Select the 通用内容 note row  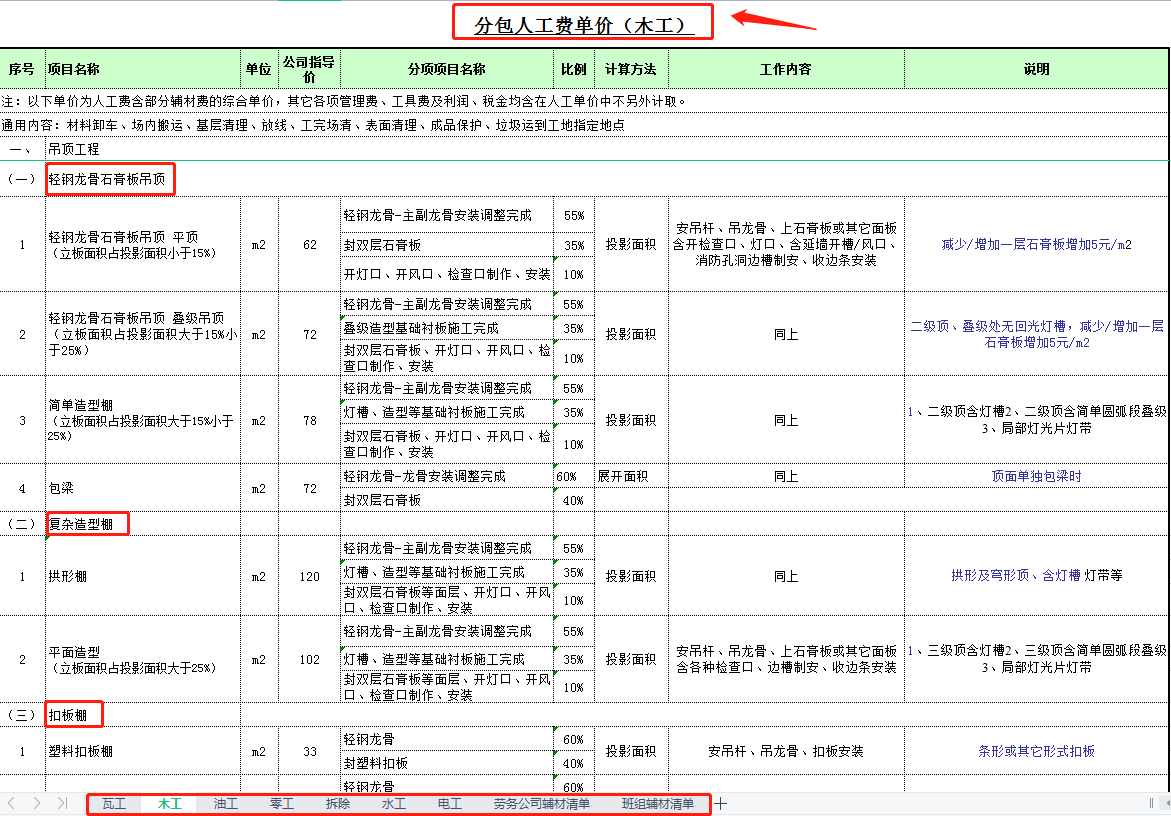pyautogui.click(x=585, y=125)
